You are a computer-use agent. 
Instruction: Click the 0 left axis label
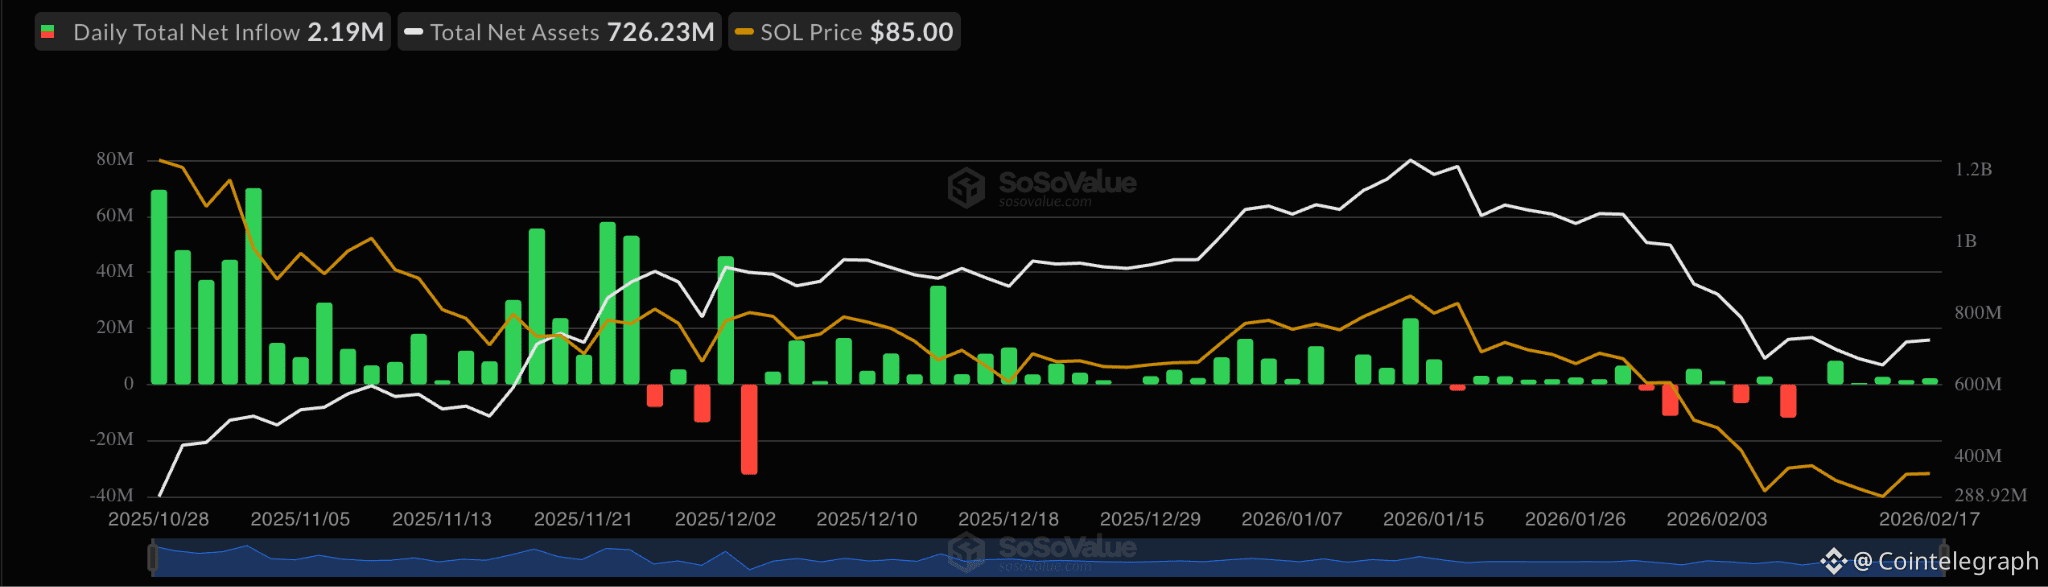[128, 383]
